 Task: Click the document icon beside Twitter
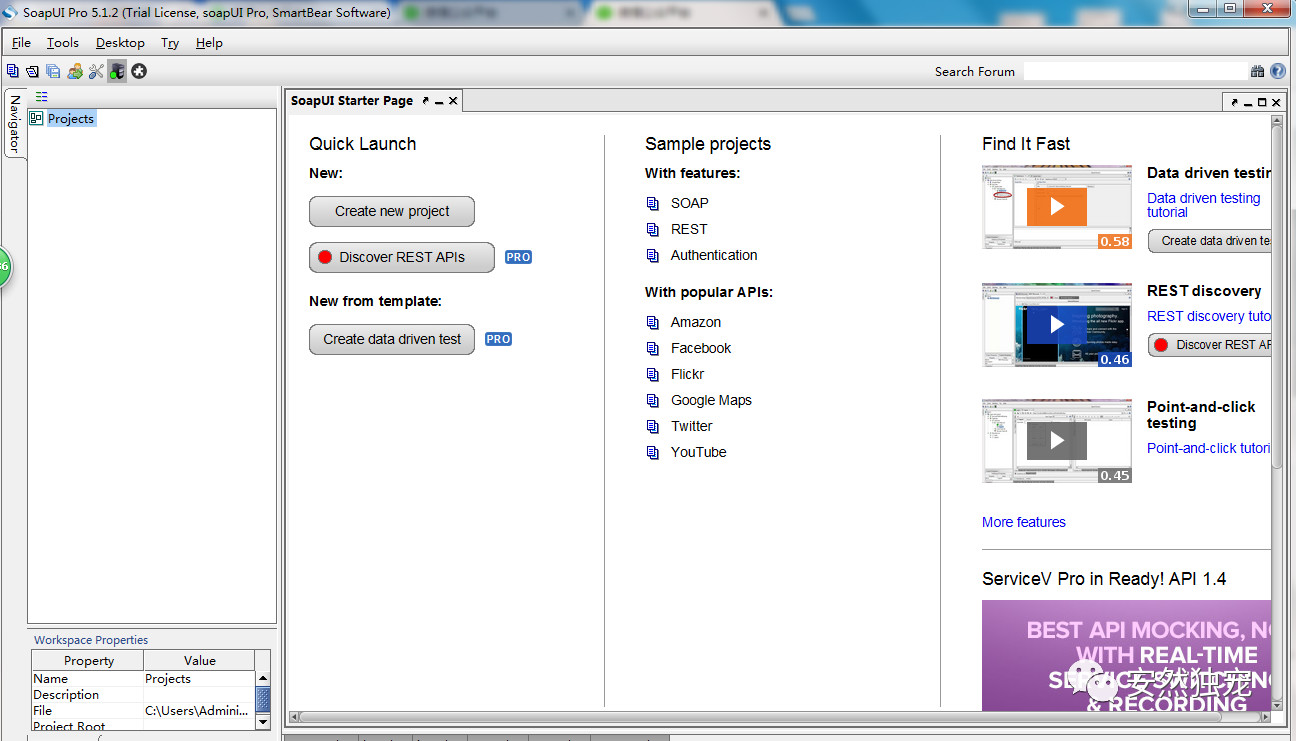click(653, 426)
